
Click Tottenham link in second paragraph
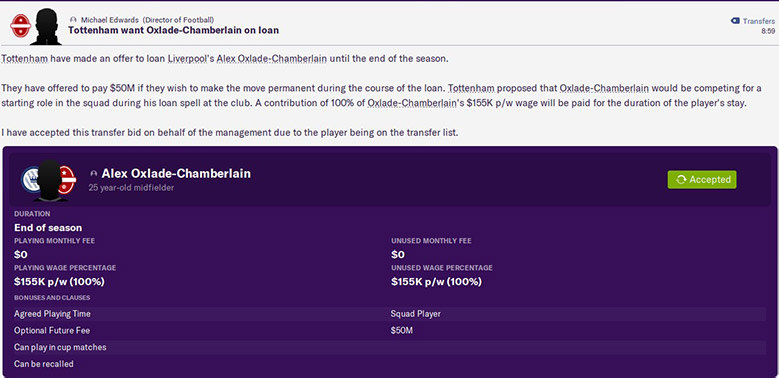coord(471,88)
